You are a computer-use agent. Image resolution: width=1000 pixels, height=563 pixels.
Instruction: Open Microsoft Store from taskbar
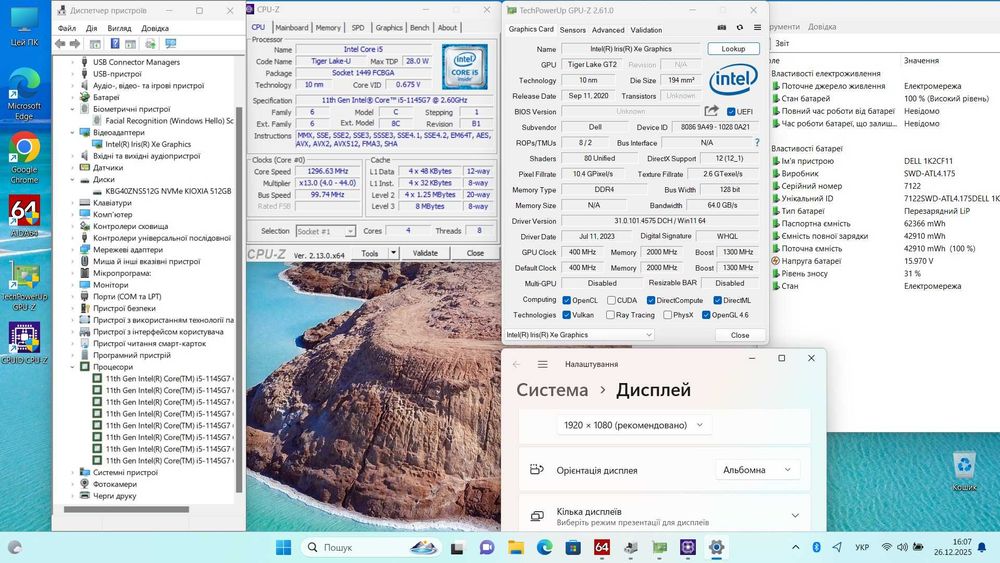pos(573,547)
